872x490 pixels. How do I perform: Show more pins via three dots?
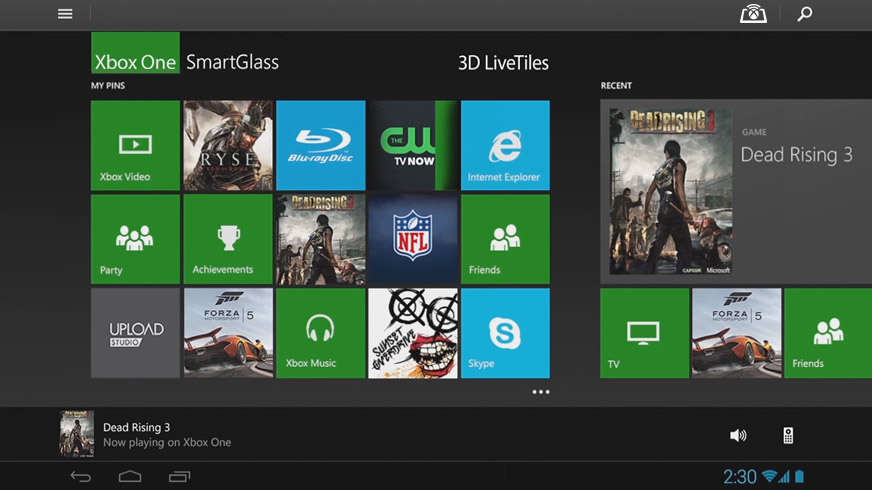(x=541, y=392)
